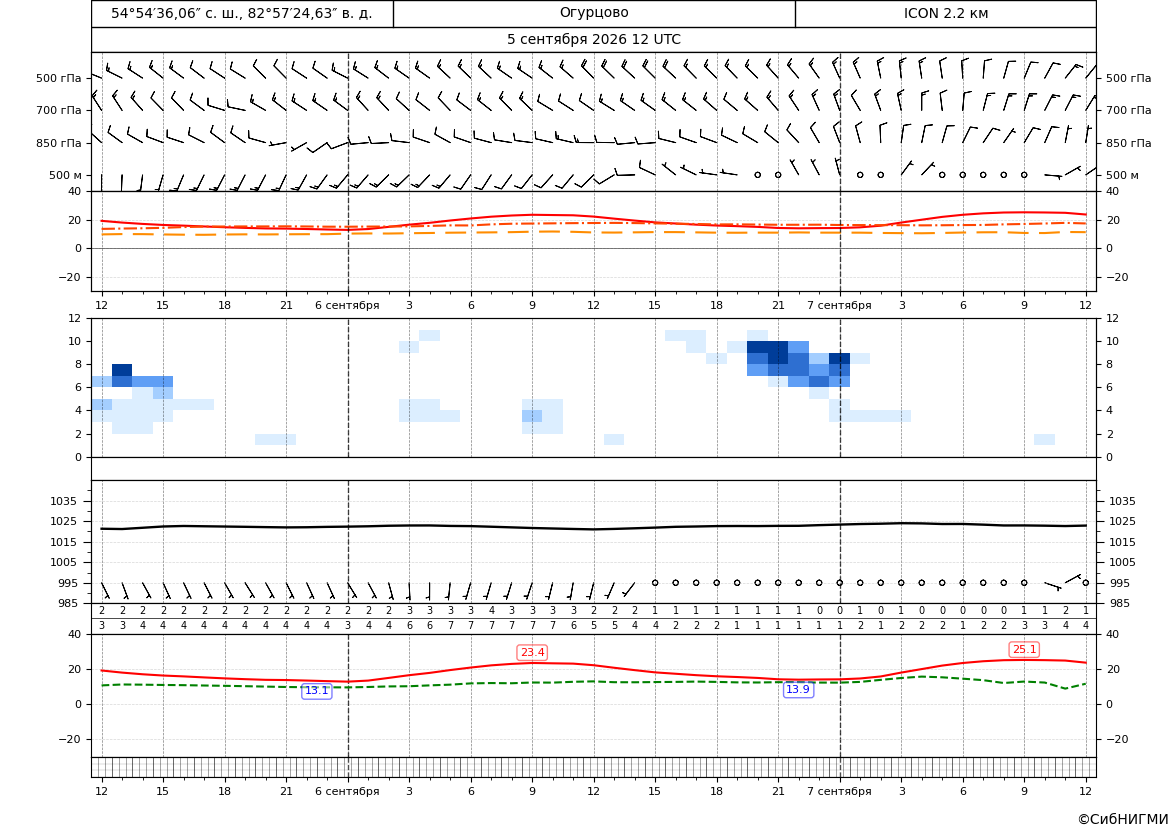Click the coordinates header cell
The image size is (1169, 827).
coord(242,13)
